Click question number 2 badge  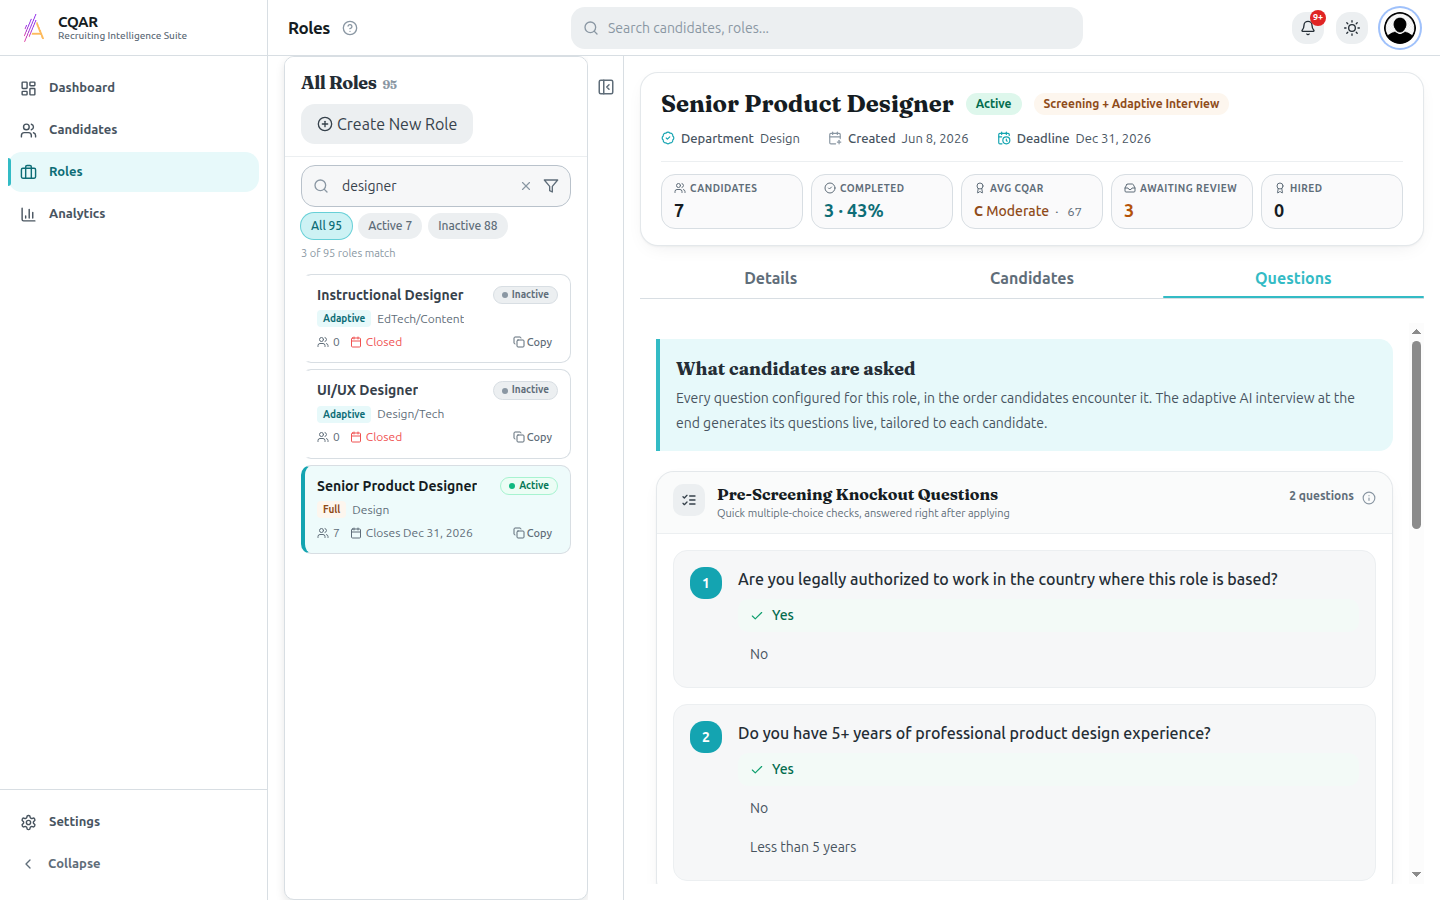[706, 737]
